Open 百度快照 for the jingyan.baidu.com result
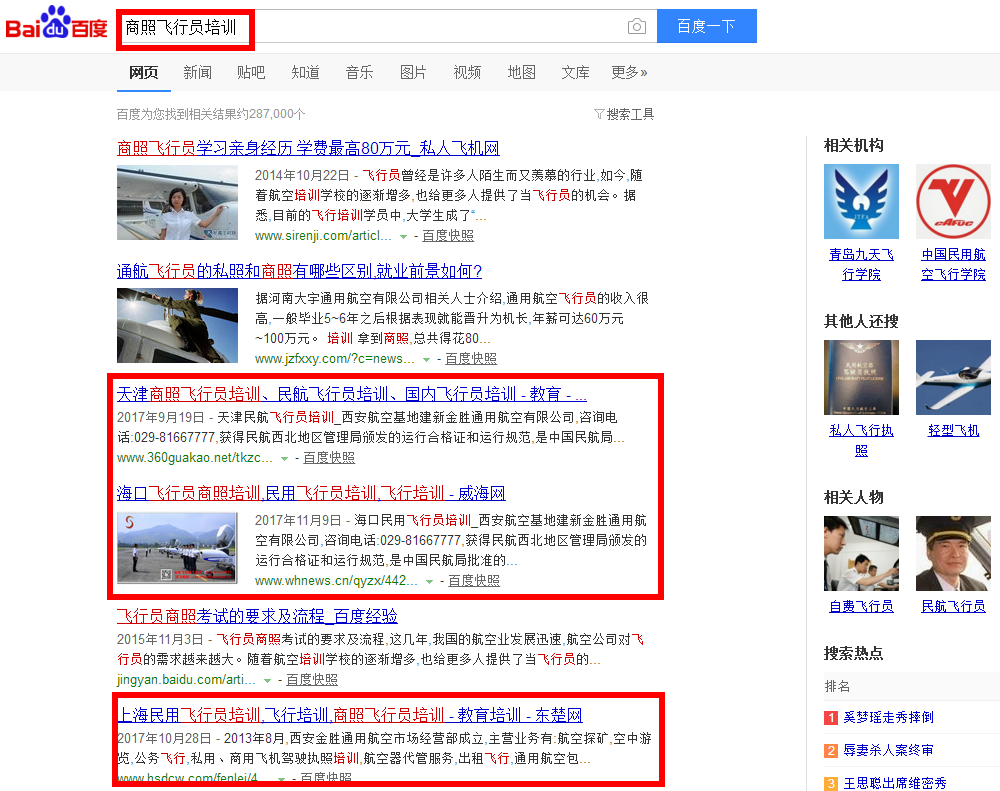The width and height of the screenshot is (1000, 791). pos(312,679)
